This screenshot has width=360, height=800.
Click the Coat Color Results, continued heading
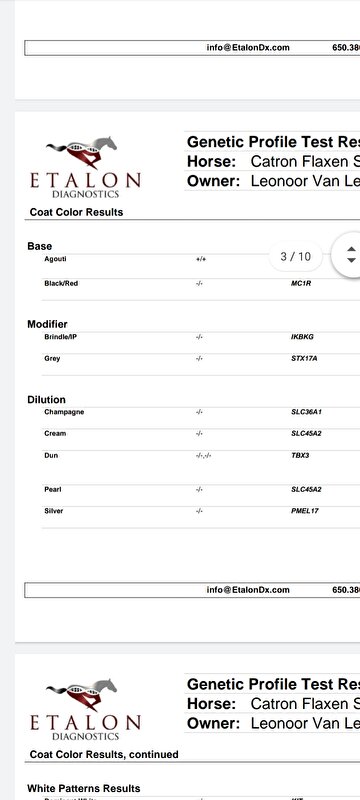point(104,754)
